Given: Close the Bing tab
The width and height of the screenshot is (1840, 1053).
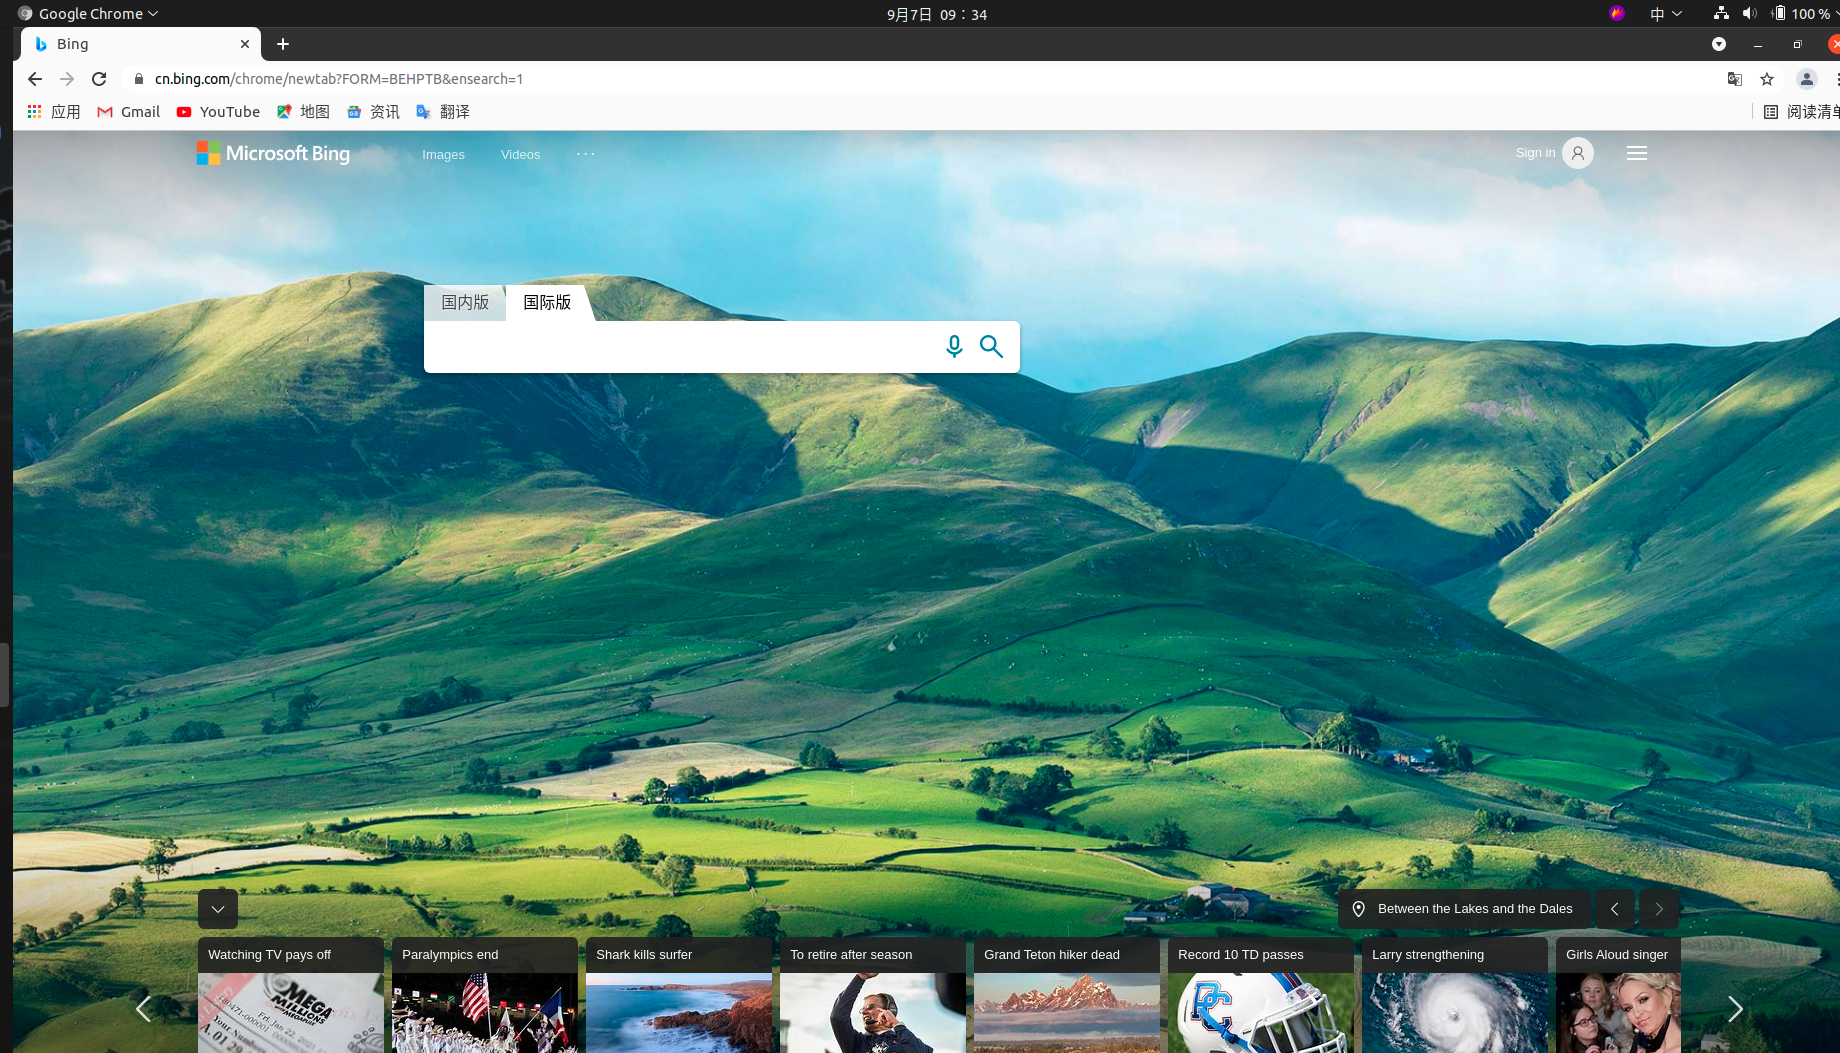Looking at the screenshot, I should point(245,44).
